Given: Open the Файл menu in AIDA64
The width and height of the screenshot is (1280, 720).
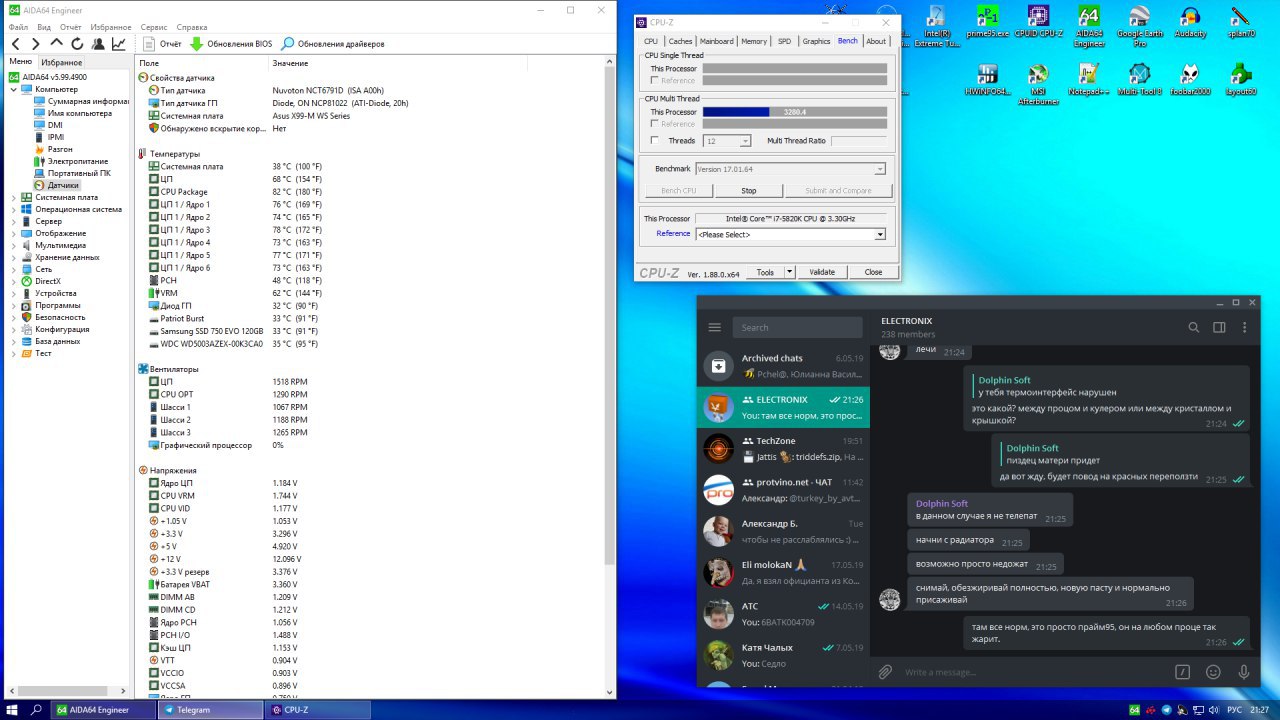Looking at the screenshot, I should (18, 27).
